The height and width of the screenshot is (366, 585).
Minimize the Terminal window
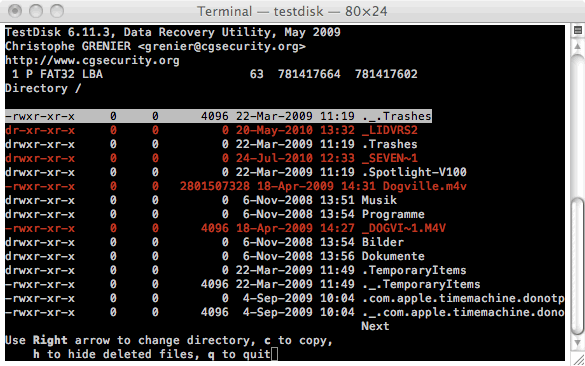[x=36, y=11]
